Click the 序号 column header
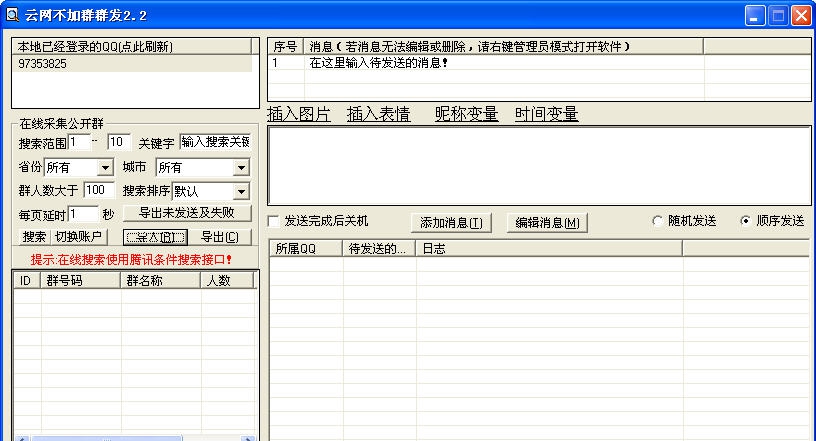The image size is (816, 441). coord(286,46)
